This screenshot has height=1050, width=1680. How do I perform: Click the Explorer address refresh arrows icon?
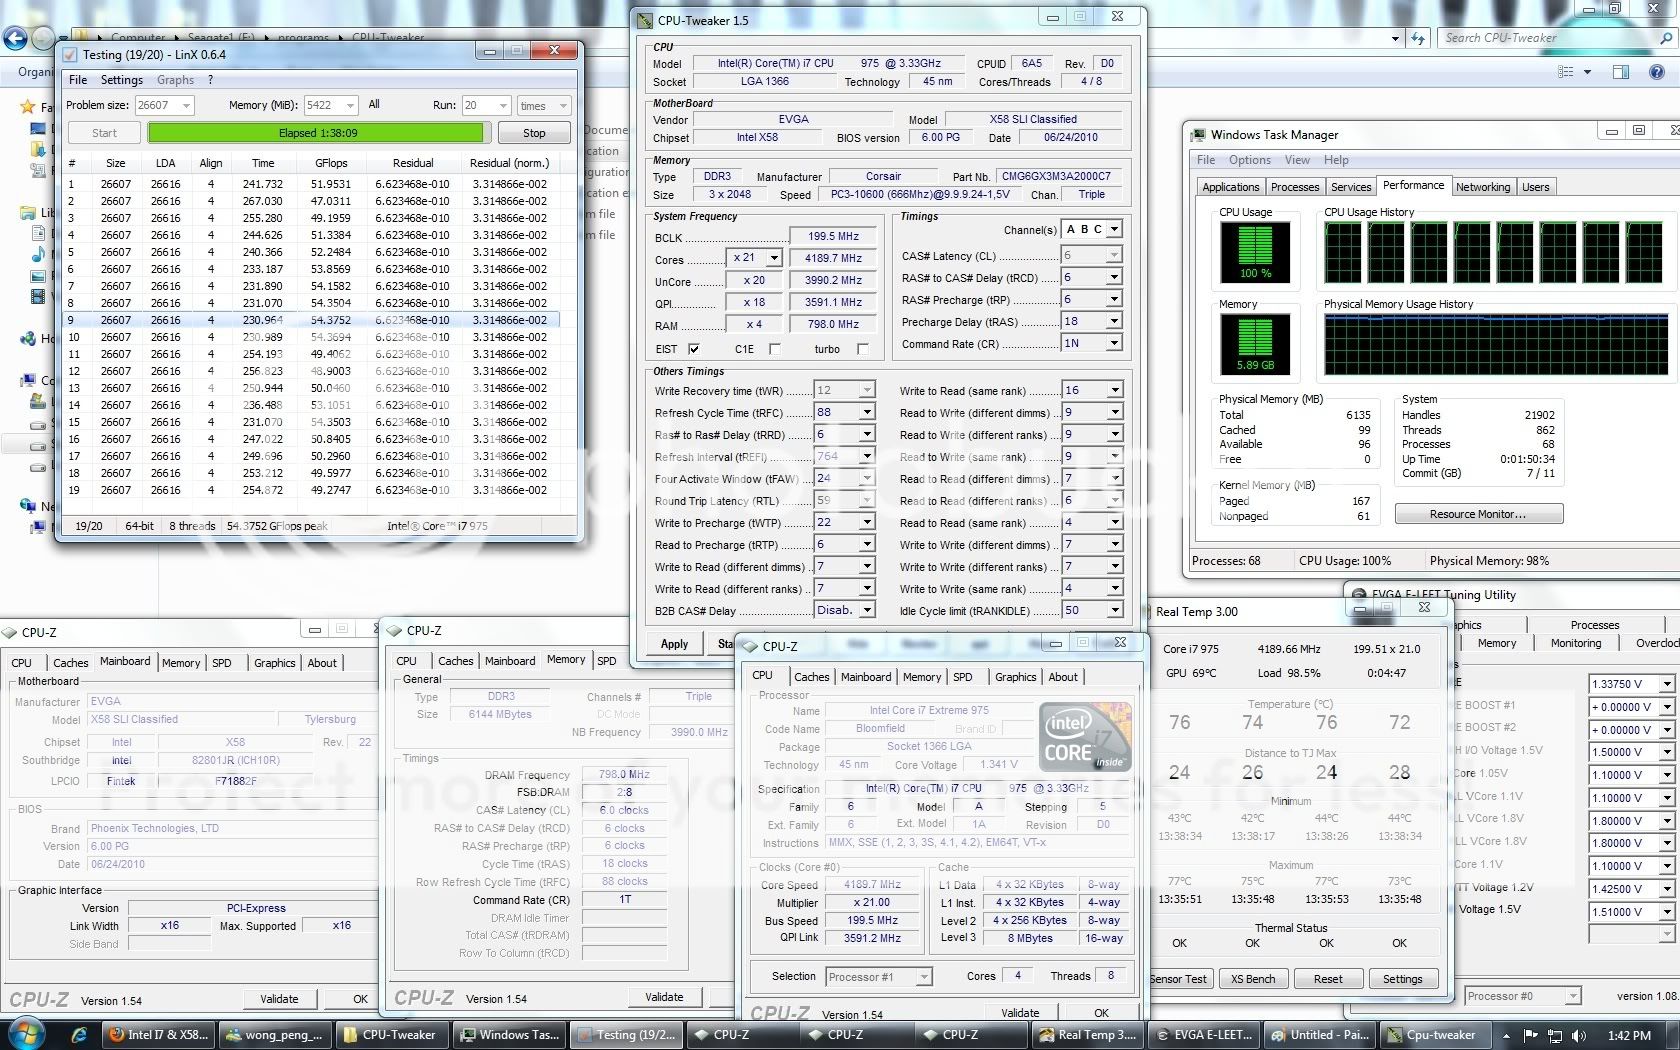(x=1418, y=38)
